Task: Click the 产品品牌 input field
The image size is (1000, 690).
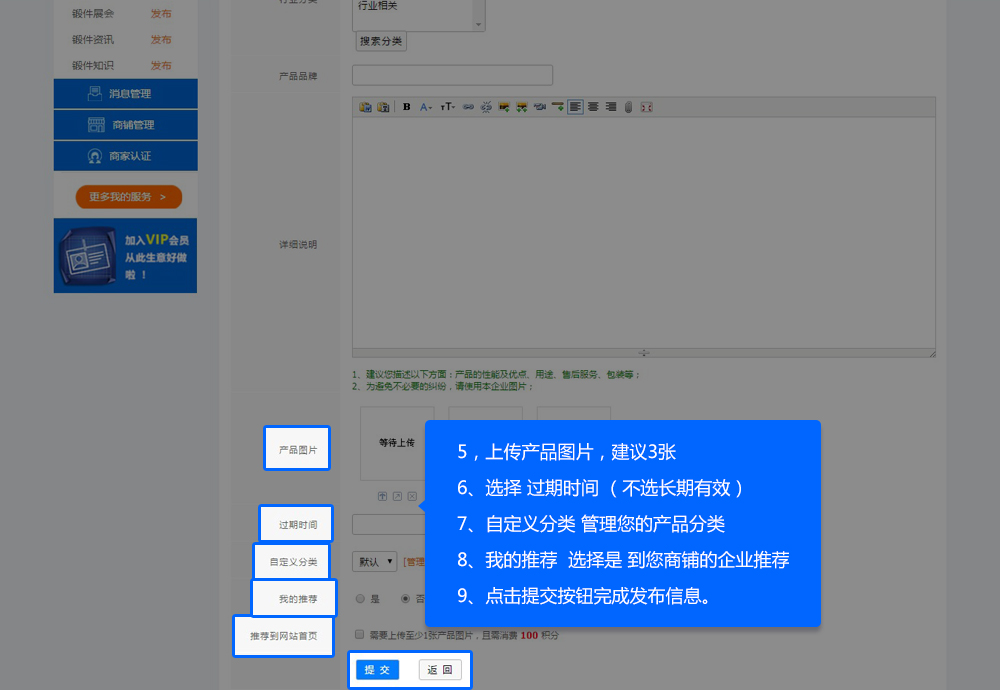Action: click(x=452, y=76)
